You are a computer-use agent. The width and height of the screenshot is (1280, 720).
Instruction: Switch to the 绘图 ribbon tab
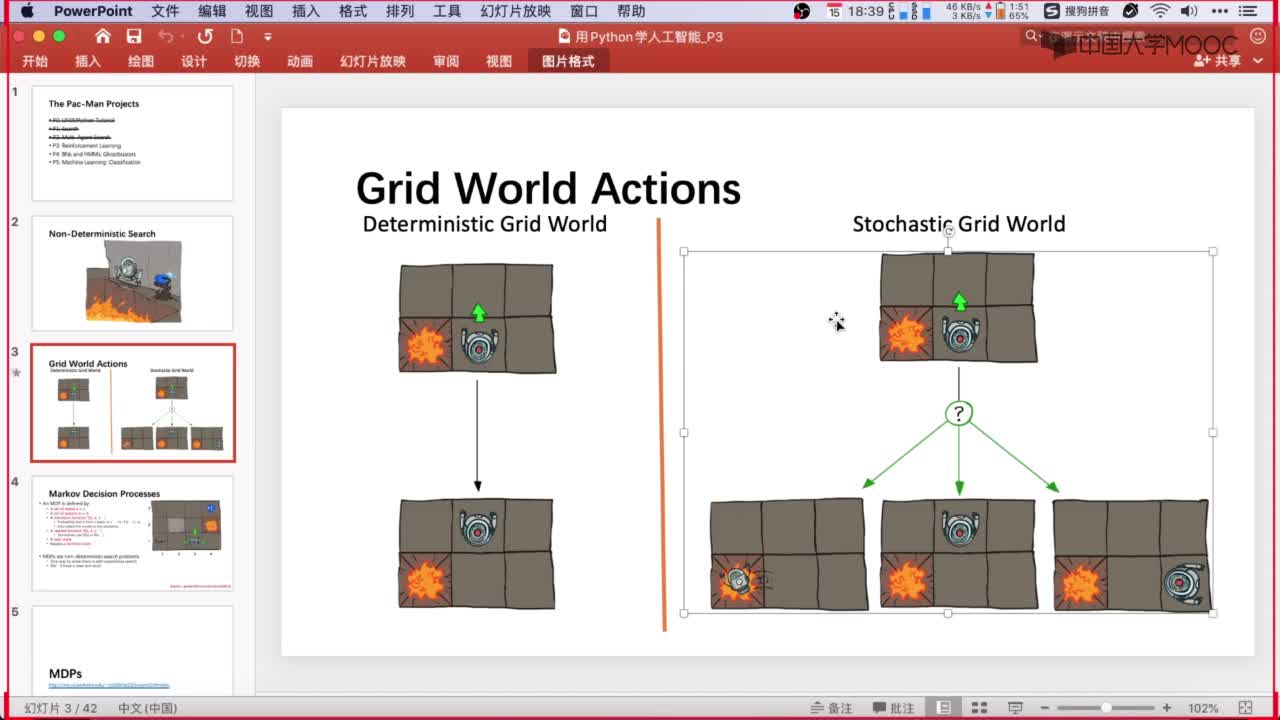click(x=141, y=61)
